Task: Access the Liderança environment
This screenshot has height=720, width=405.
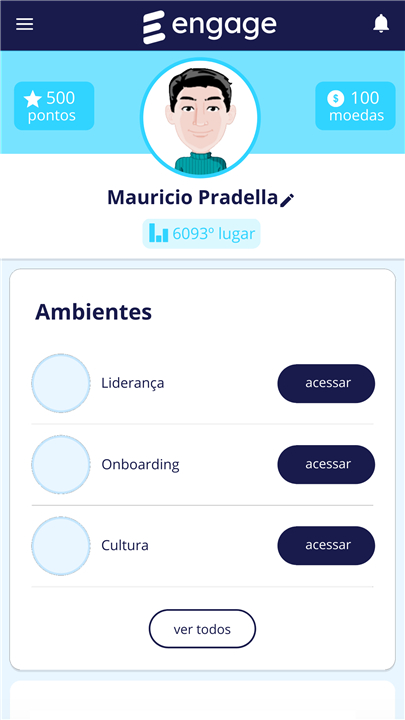Action: pyautogui.click(x=326, y=383)
